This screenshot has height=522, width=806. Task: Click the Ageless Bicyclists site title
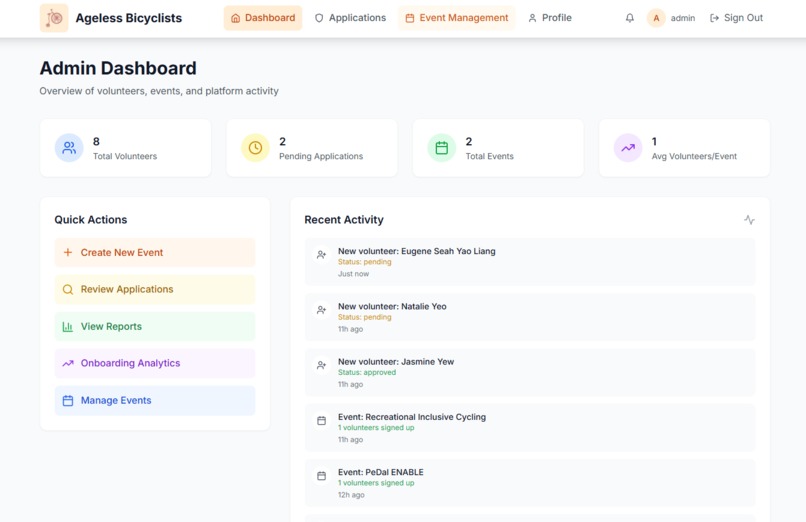129,18
